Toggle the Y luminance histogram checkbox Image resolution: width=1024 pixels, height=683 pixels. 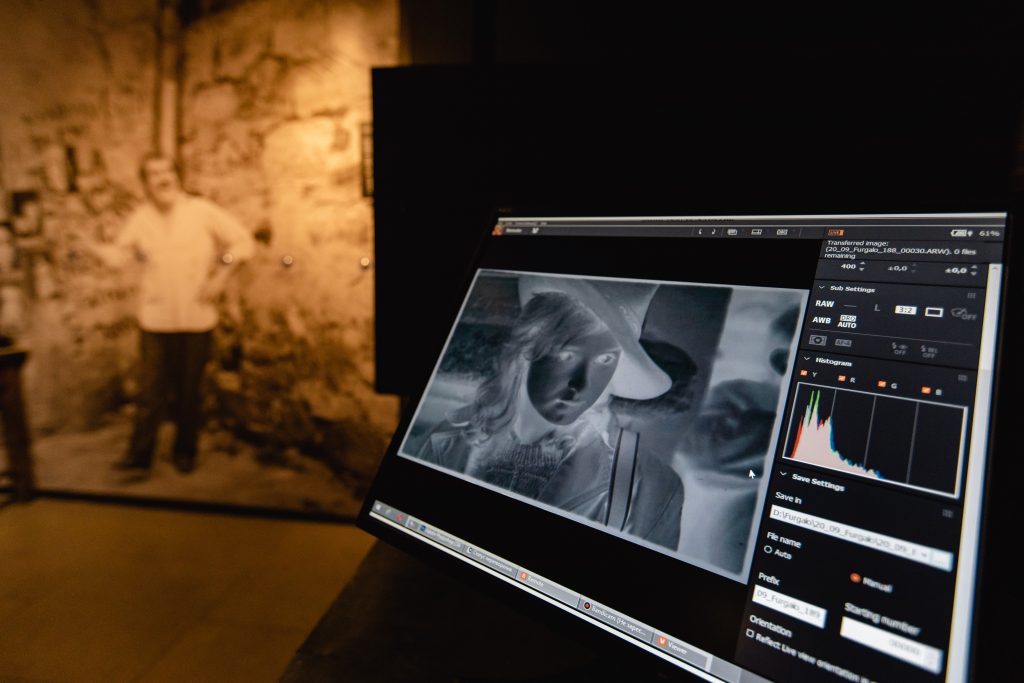click(803, 374)
